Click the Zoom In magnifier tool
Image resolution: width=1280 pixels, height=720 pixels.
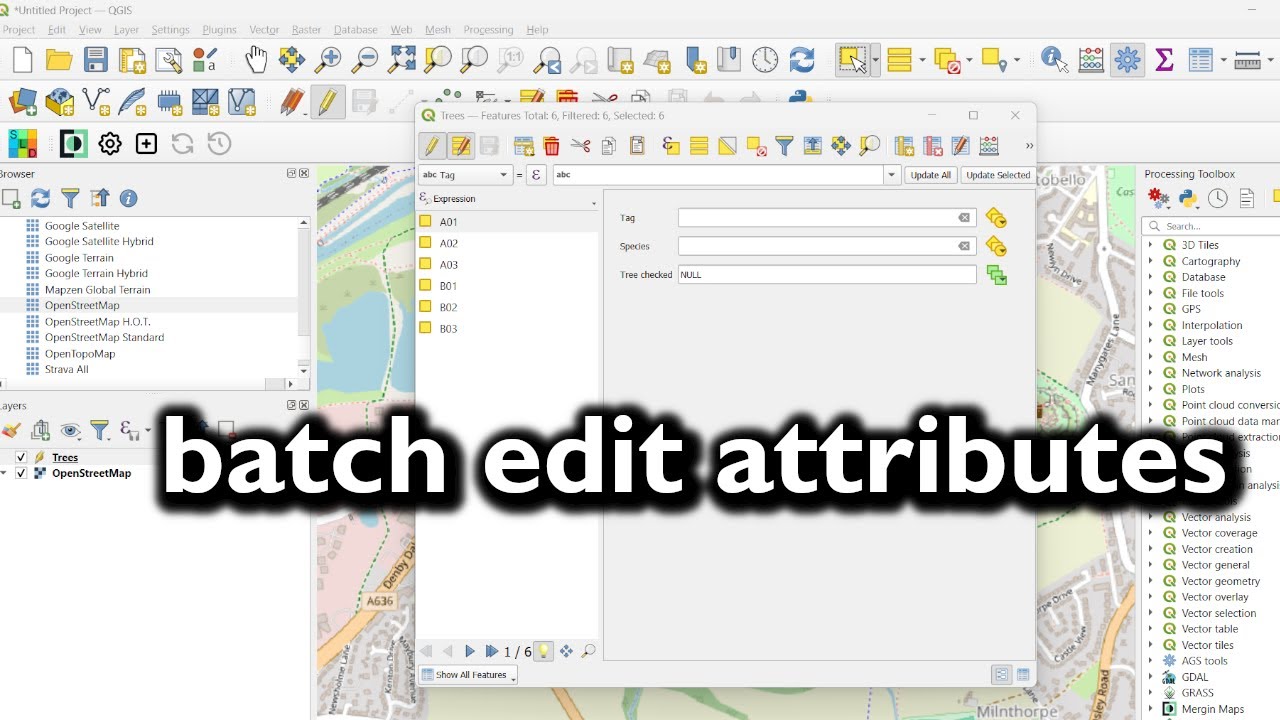tap(329, 60)
